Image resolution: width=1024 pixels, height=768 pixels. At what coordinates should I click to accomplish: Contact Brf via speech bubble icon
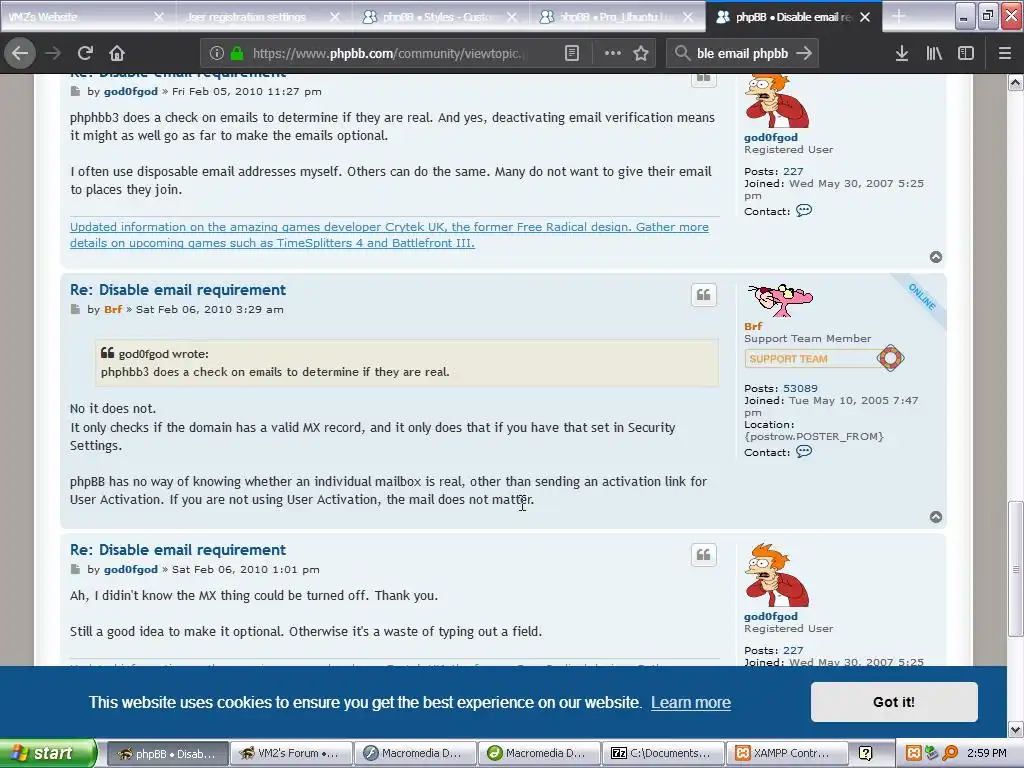pos(804,451)
